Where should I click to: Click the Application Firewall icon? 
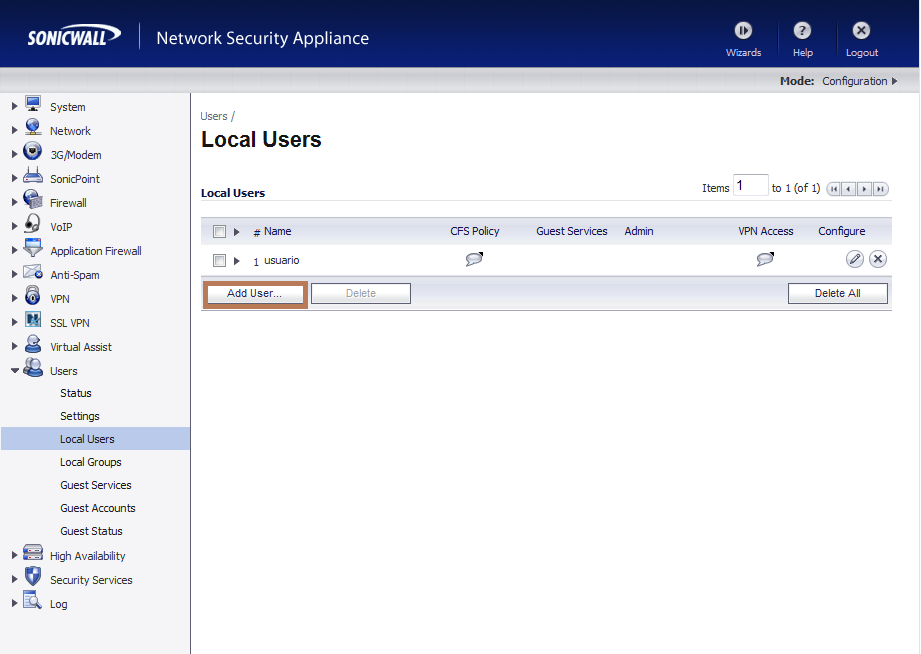pos(33,247)
